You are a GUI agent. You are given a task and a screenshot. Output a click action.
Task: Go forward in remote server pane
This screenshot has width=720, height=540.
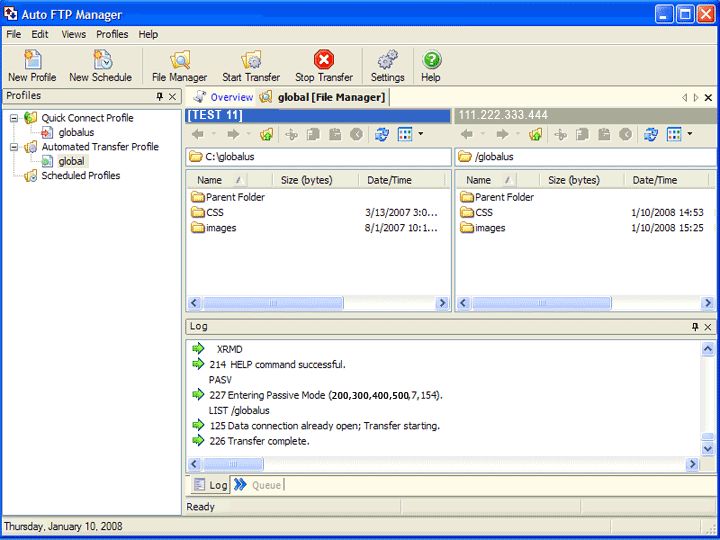pos(502,134)
